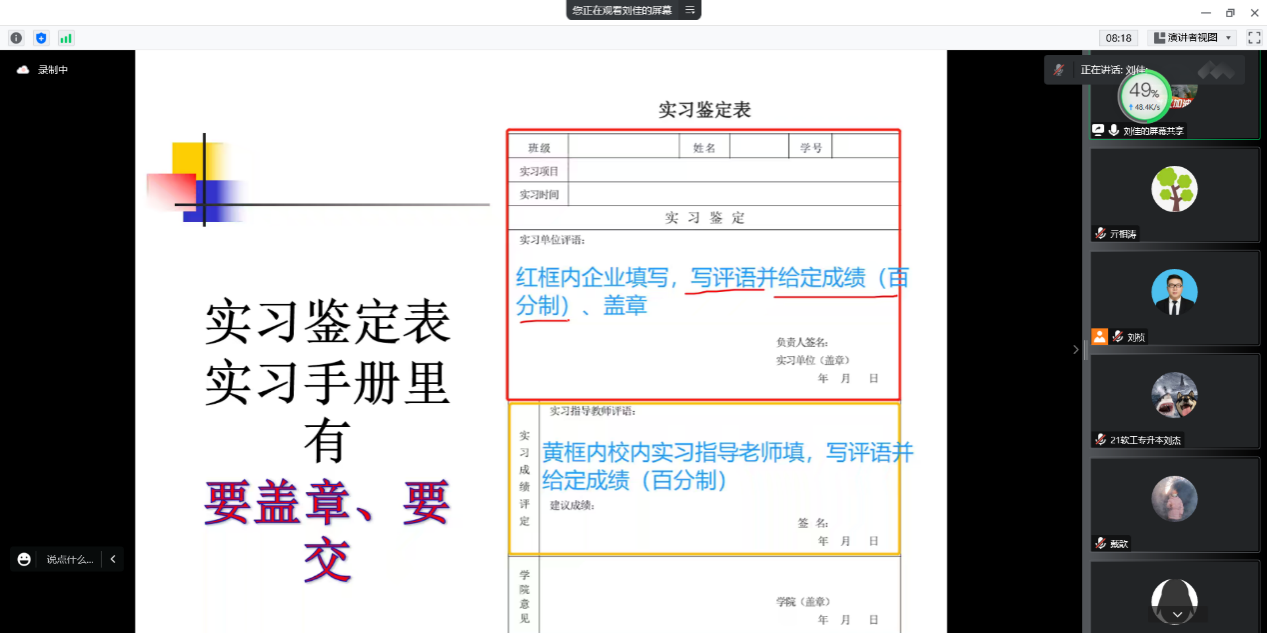Type in the 说点什么 chat field

[x=70, y=560]
